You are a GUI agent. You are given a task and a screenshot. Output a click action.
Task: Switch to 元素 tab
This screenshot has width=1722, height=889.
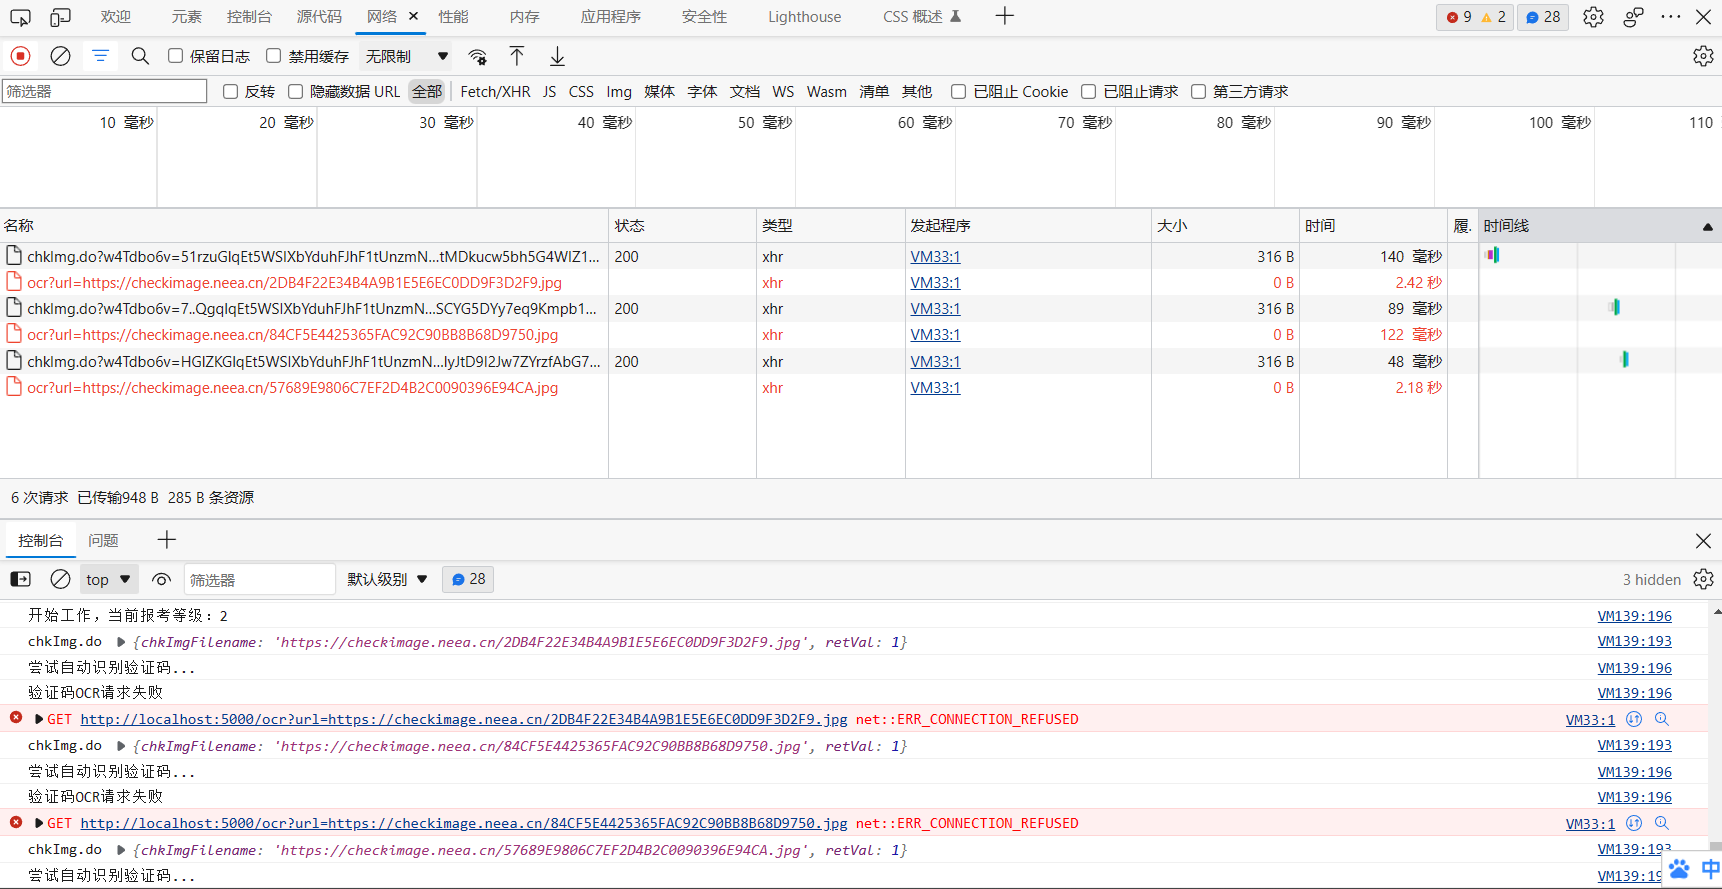pyautogui.click(x=186, y=17)
